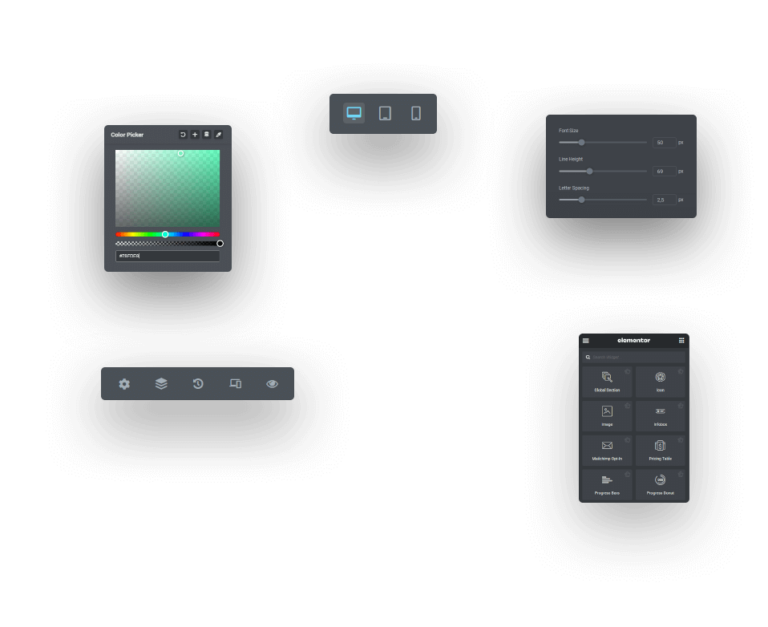Toggle the preview eye icon
The height and width of the screenshot is (627, 768).
(272, 384)
